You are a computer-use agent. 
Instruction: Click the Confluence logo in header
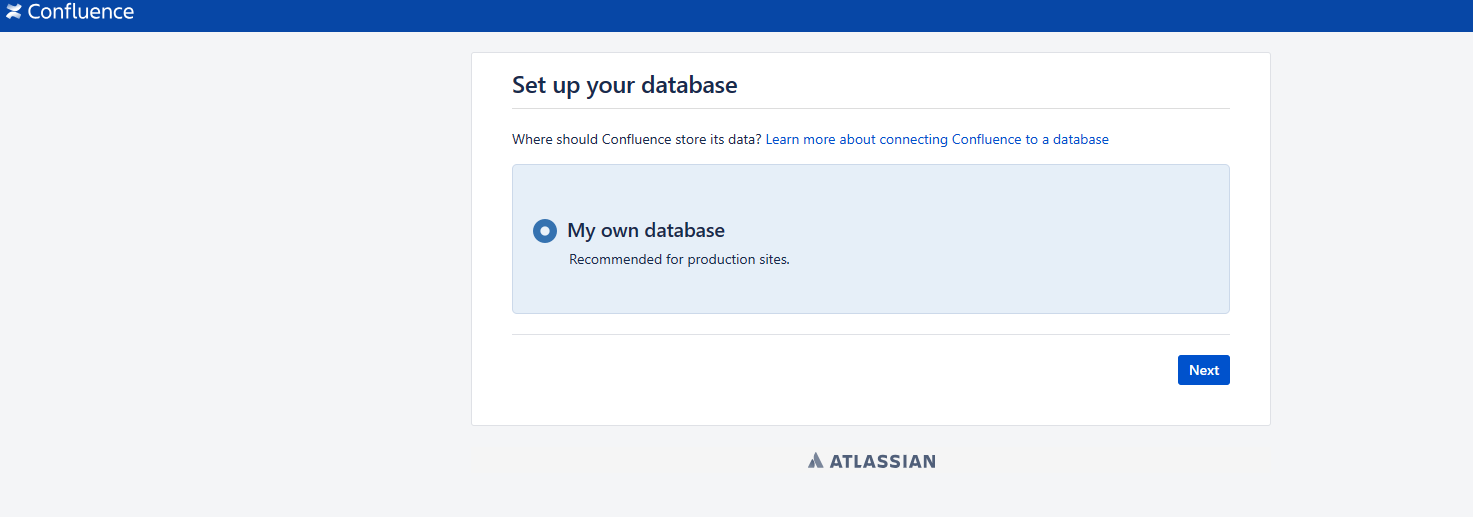point(70,12)
